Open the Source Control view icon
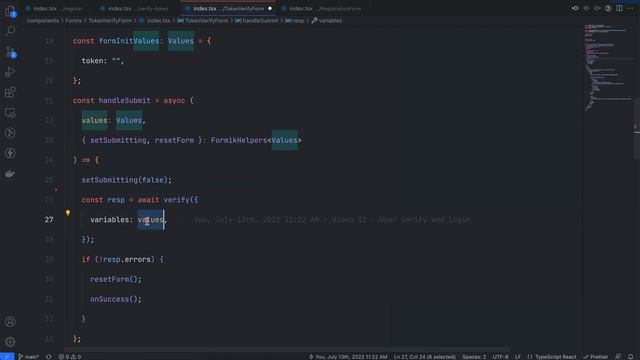640x360 pixels. click(10, 52)
